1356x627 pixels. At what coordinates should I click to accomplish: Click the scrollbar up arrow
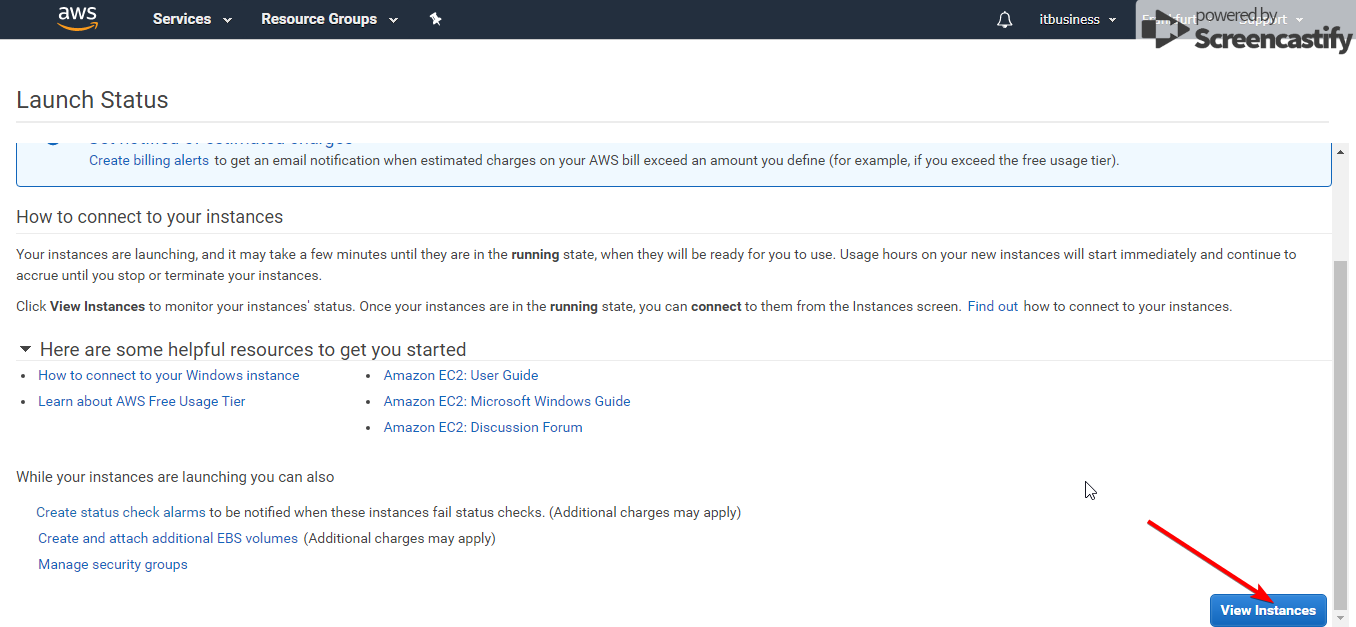1340,150
